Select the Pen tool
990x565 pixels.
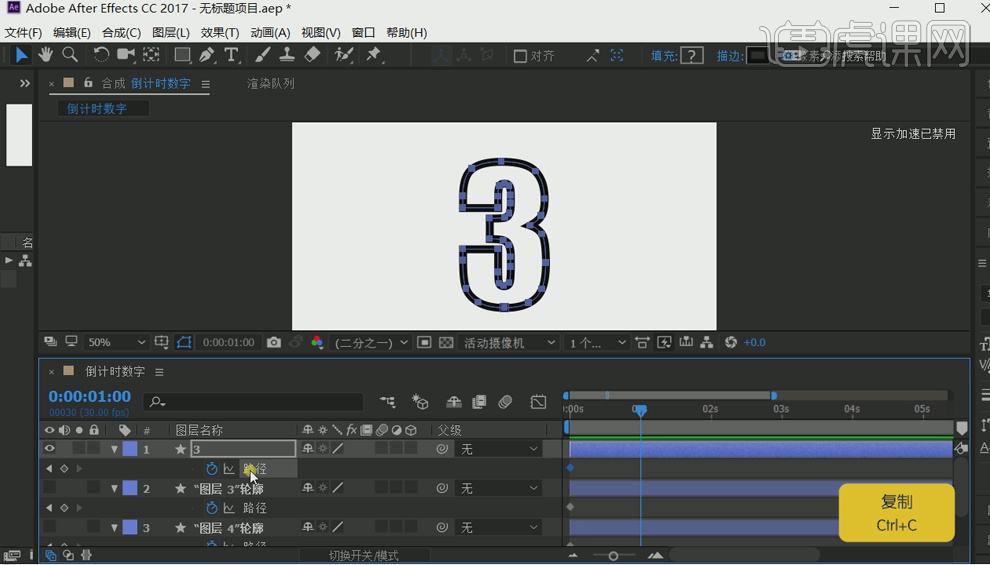pos(207,55)
